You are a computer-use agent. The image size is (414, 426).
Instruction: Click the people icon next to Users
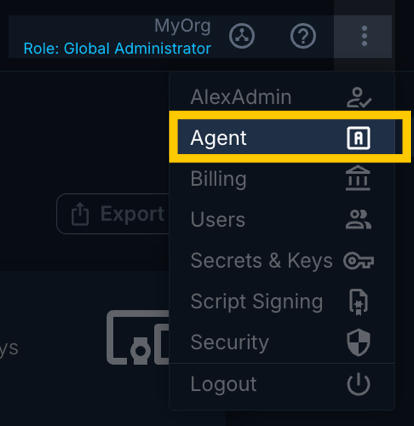coord(358,219)
